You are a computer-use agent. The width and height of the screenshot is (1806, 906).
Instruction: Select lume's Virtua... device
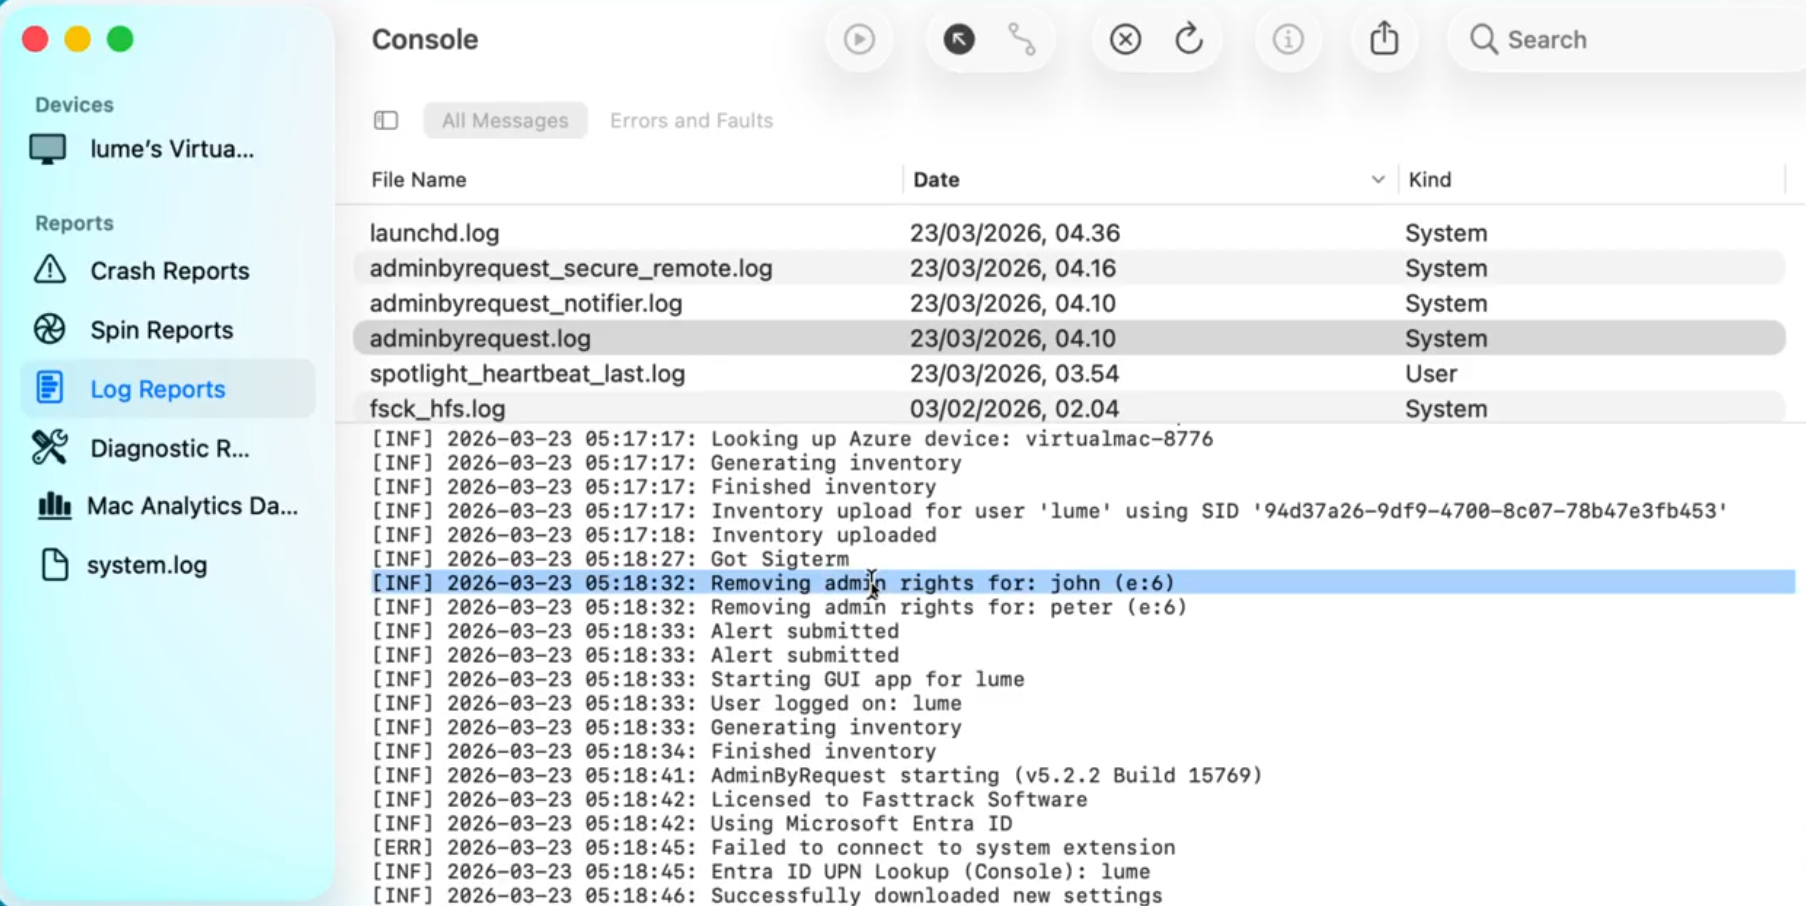(168, 149)
